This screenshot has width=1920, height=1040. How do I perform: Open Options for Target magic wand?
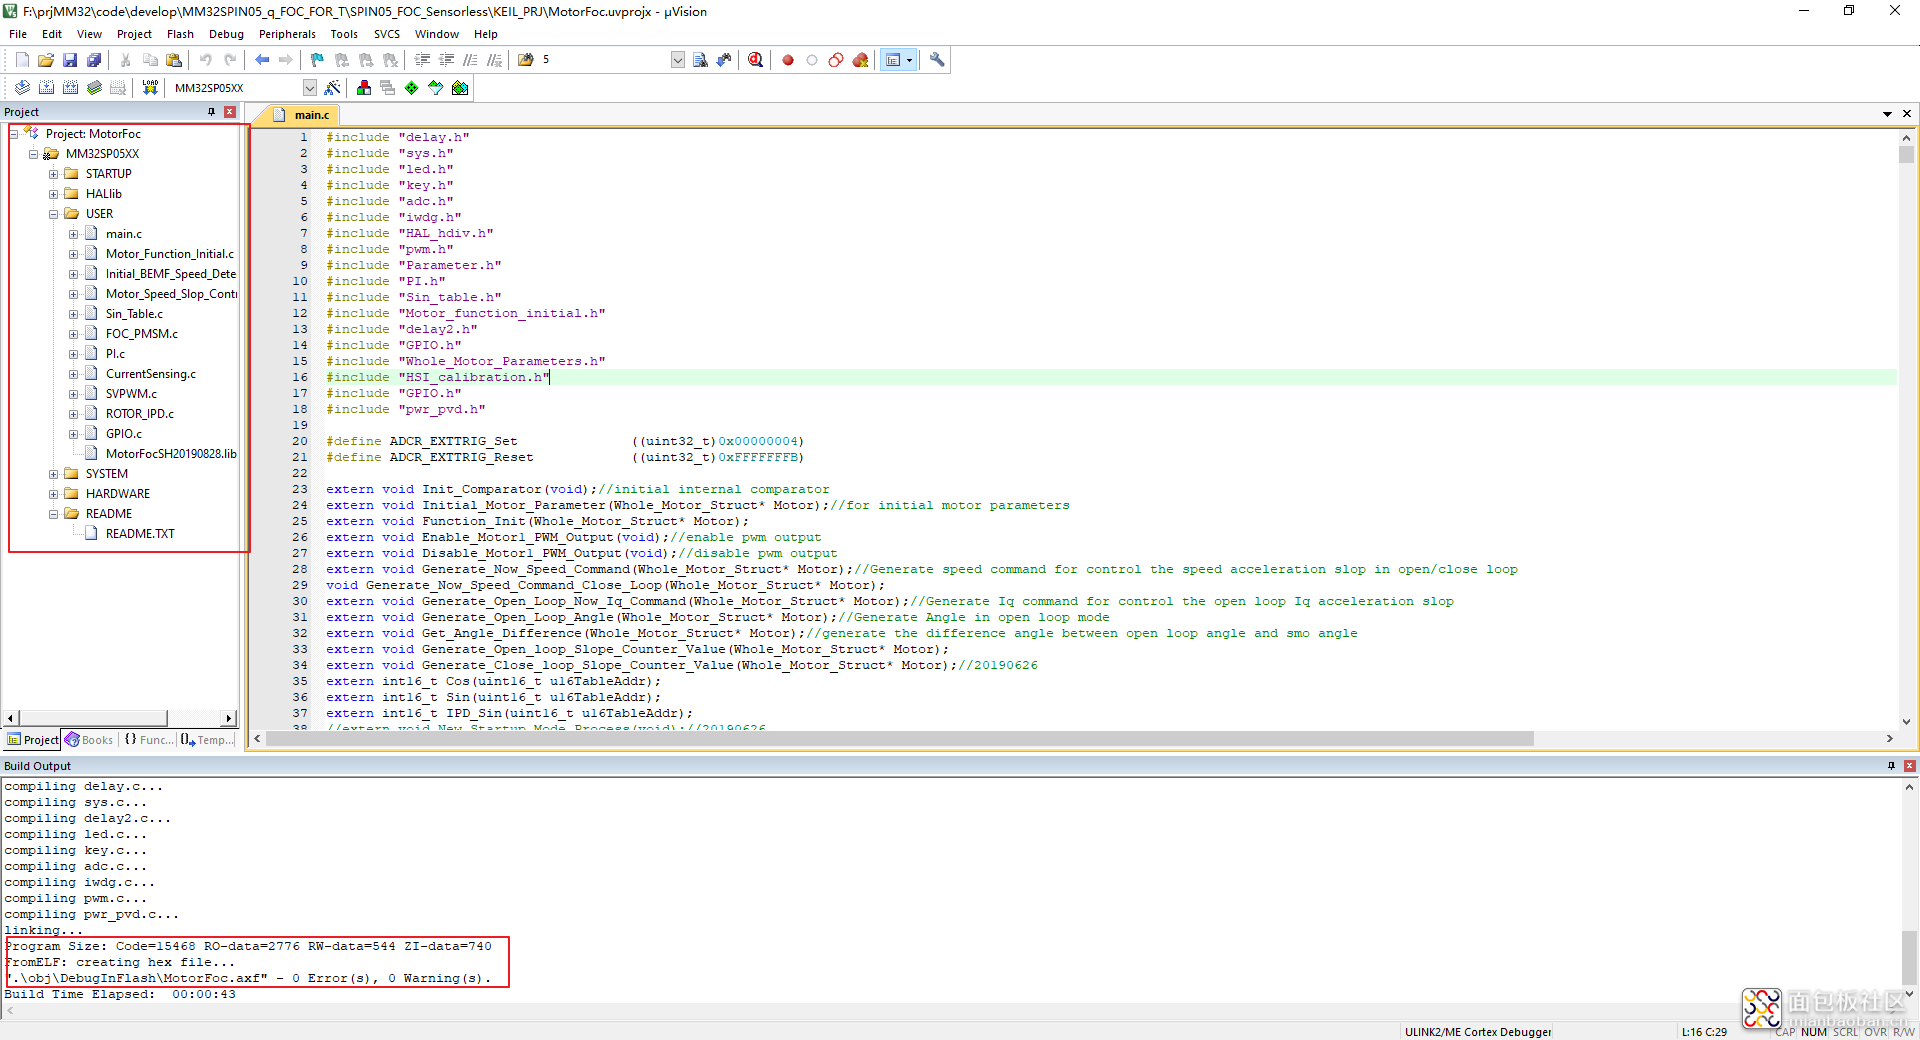[x=333, y=88]
